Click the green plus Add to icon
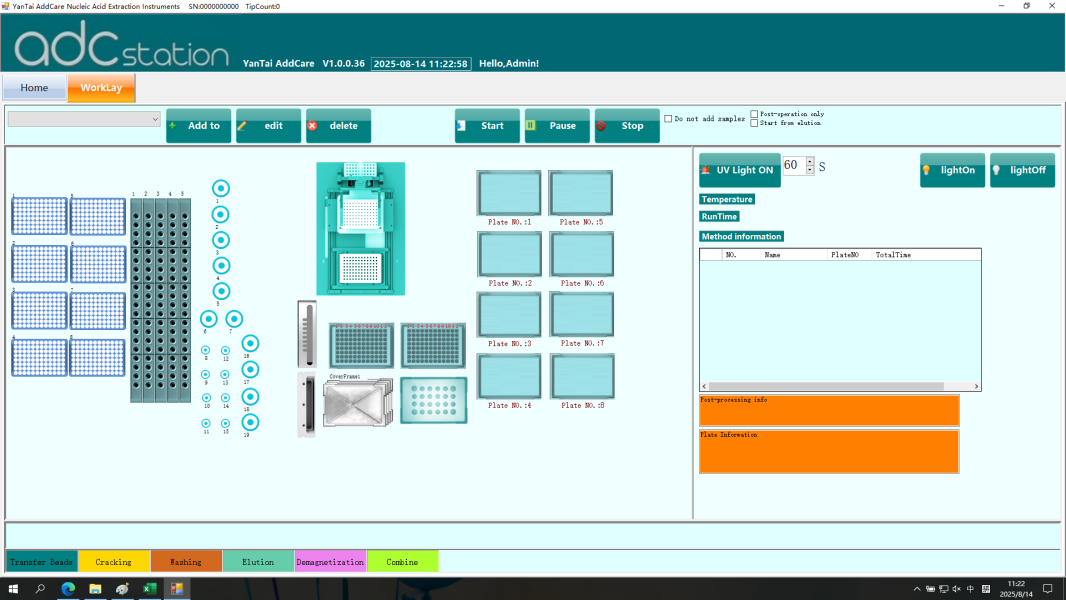 [x=172, y=125]
